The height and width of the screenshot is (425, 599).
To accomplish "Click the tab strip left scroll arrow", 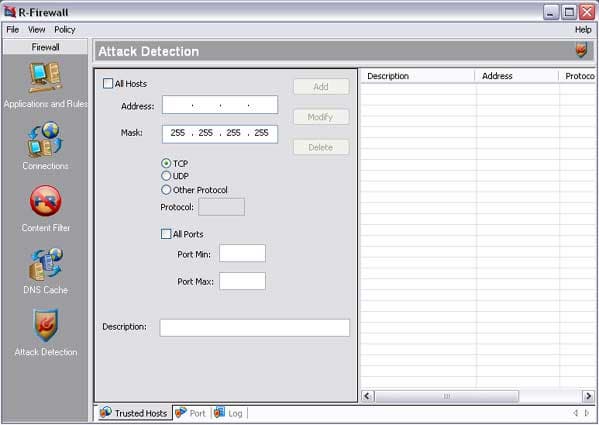I will click(x=575, y=413).
